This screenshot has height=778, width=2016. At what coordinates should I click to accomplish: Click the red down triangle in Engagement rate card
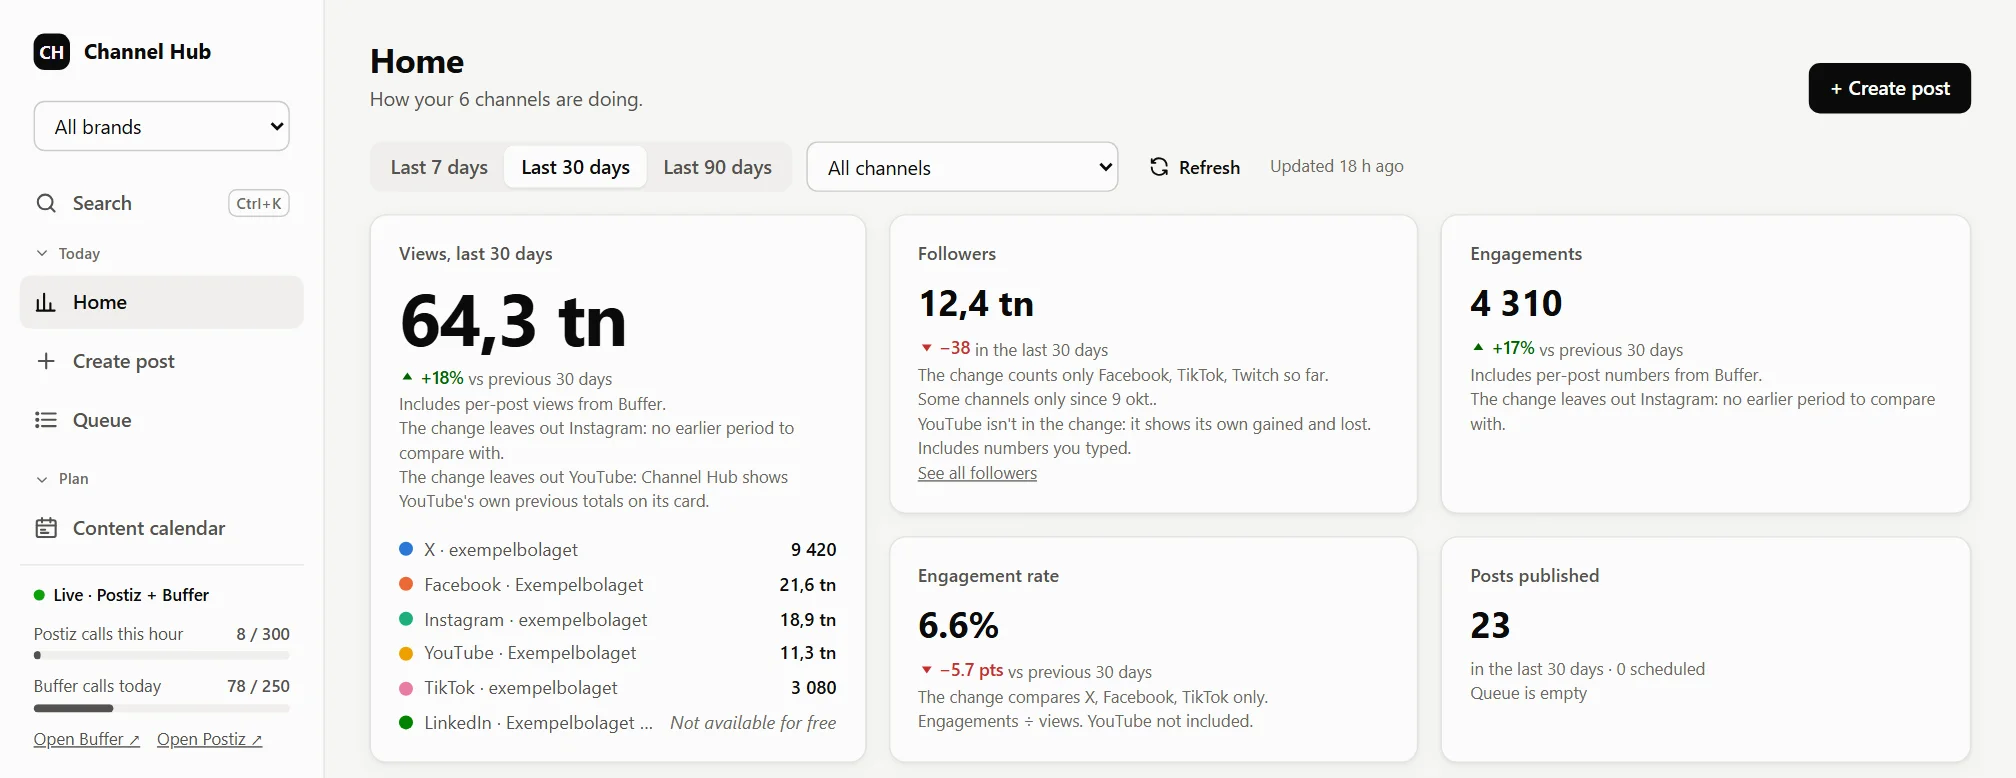point(926,670)
